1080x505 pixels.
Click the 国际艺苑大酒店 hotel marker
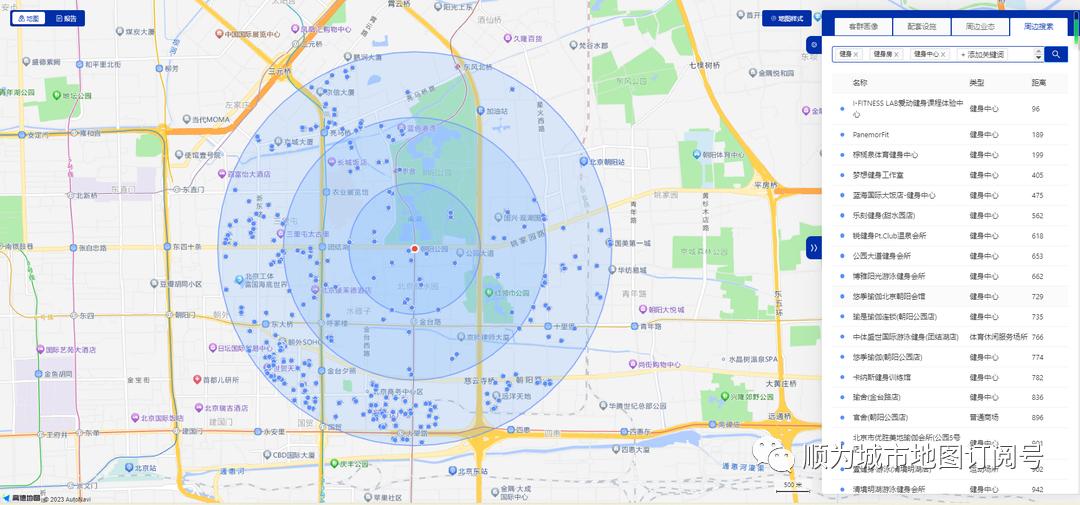(41, 349)
